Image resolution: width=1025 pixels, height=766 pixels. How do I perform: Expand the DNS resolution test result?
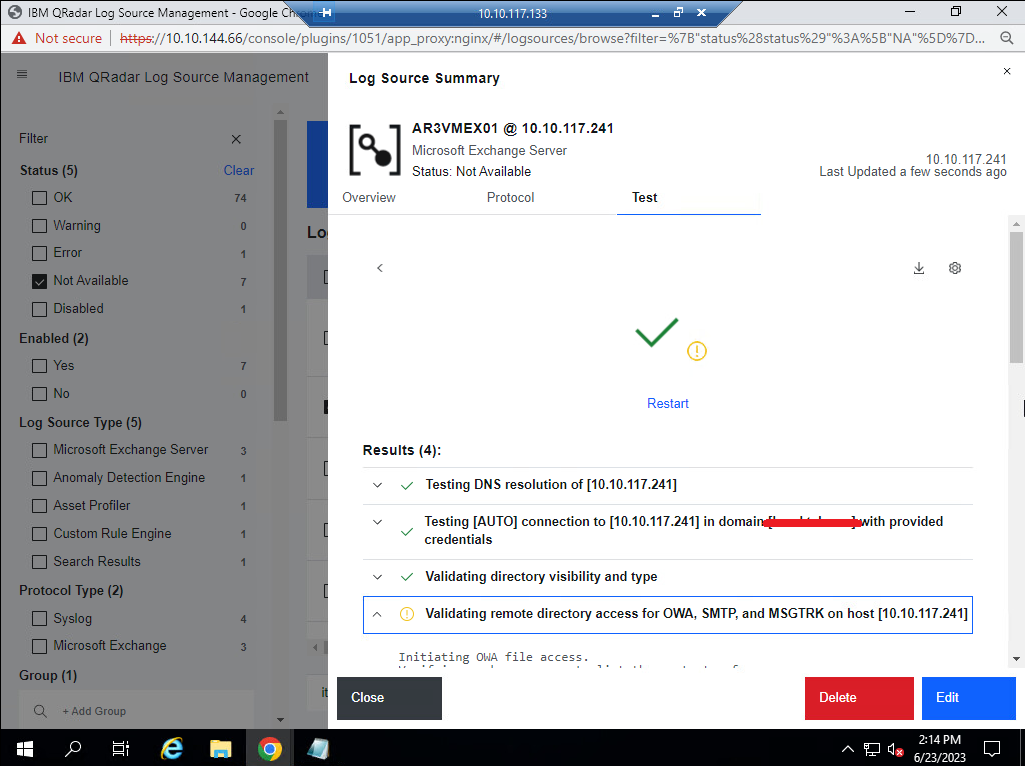click(377, 485)
